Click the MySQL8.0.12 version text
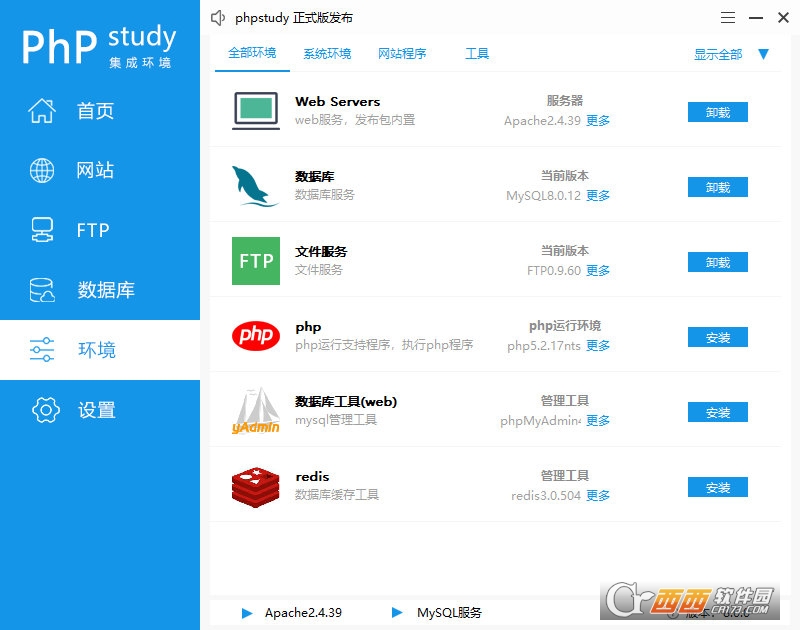Screen dimensions: 800x630 coord(543,195)
